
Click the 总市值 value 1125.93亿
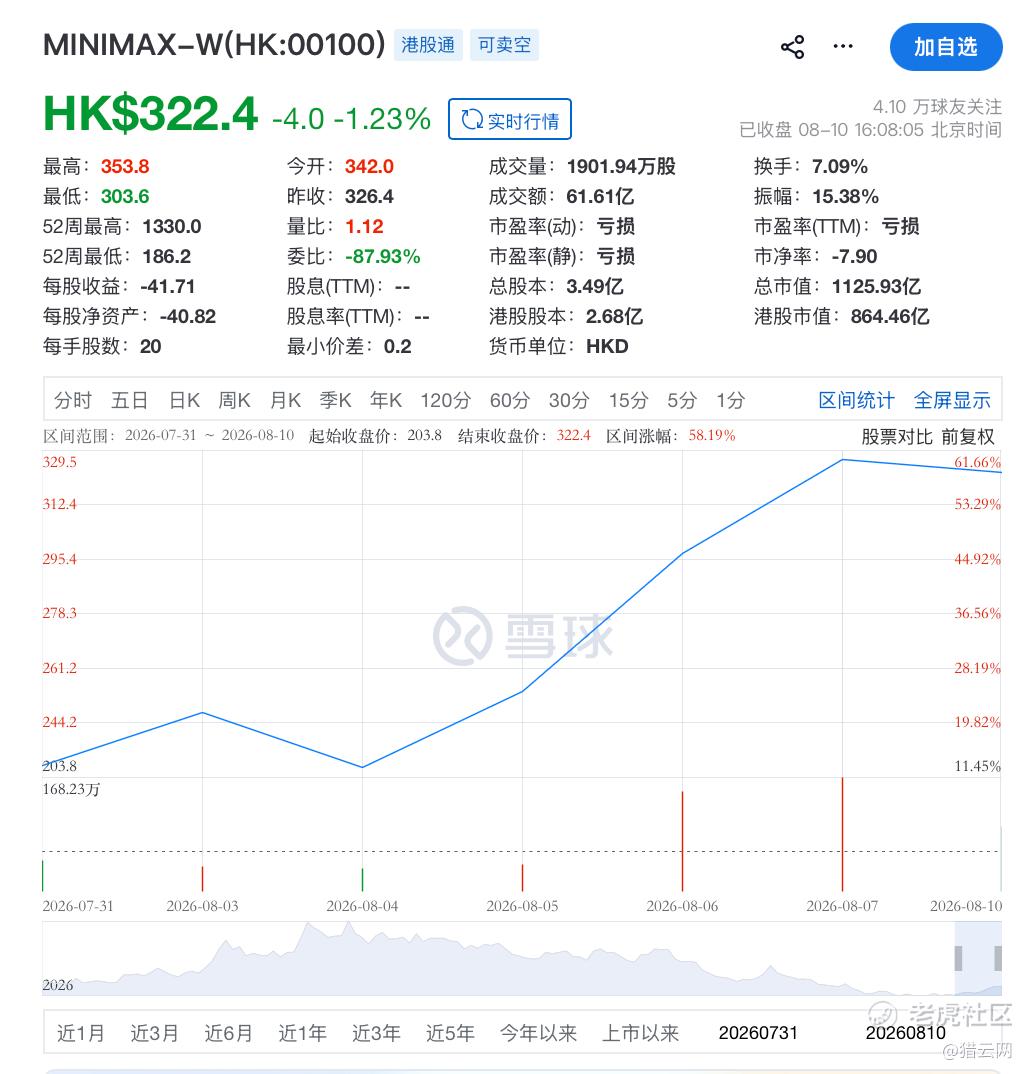point(876,286)
